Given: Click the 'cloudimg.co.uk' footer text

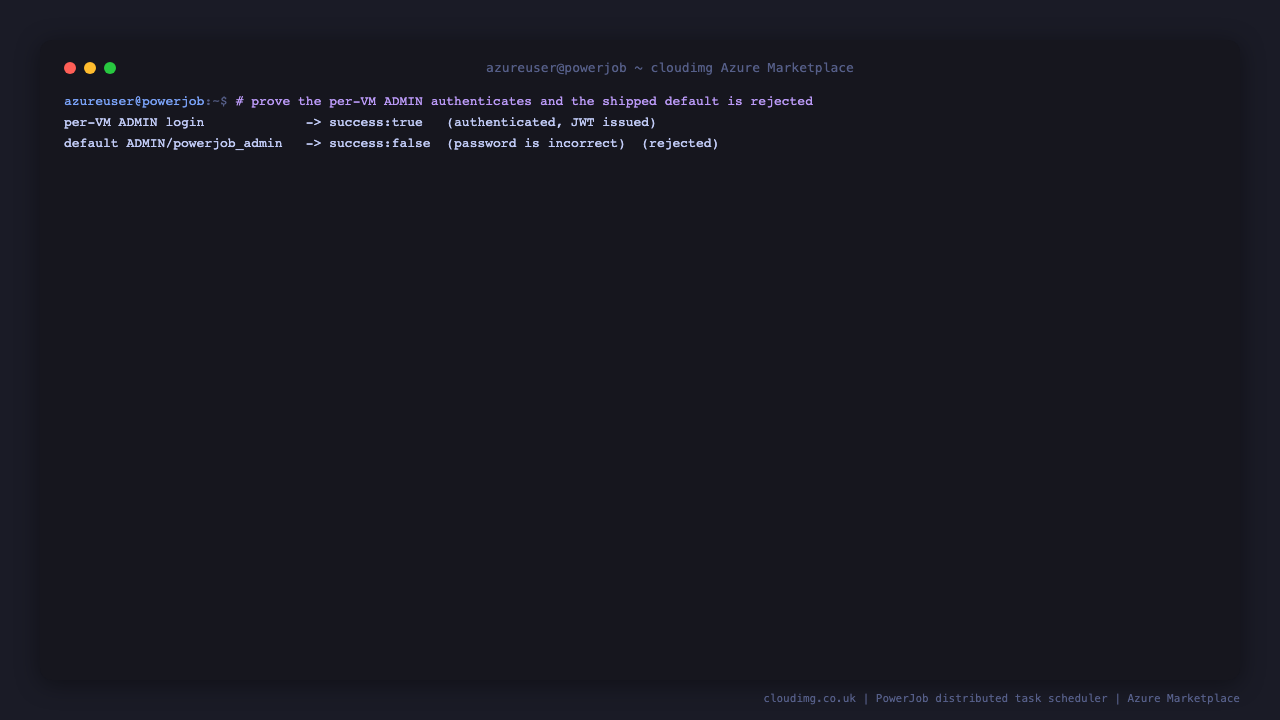Looking at the screenshot, I should [810, 698].
